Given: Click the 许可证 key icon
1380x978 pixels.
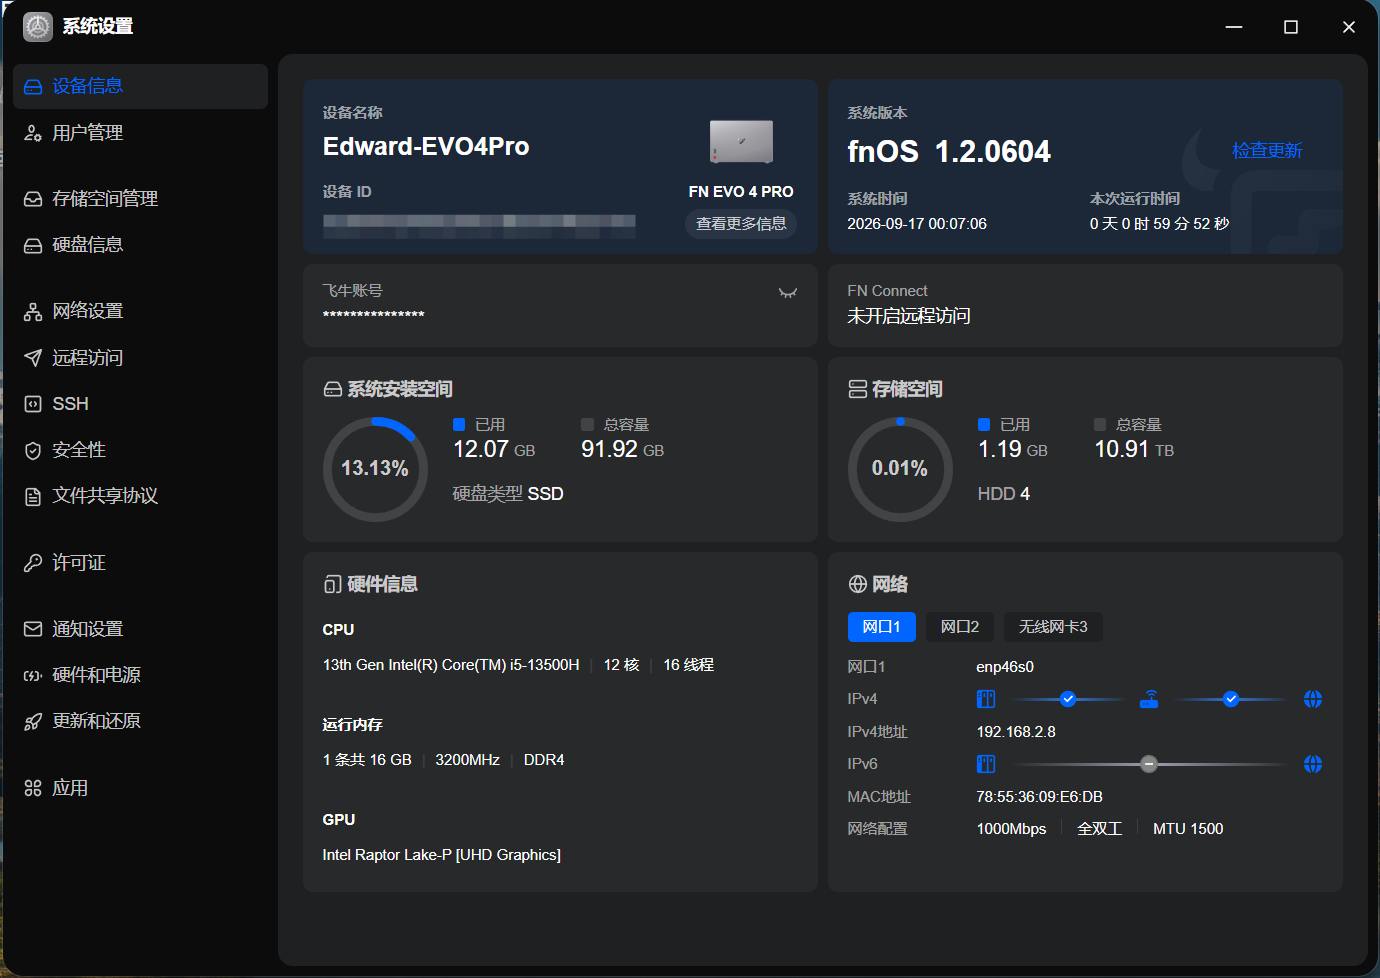Looking at the screenshot, I should coord(33,563).
